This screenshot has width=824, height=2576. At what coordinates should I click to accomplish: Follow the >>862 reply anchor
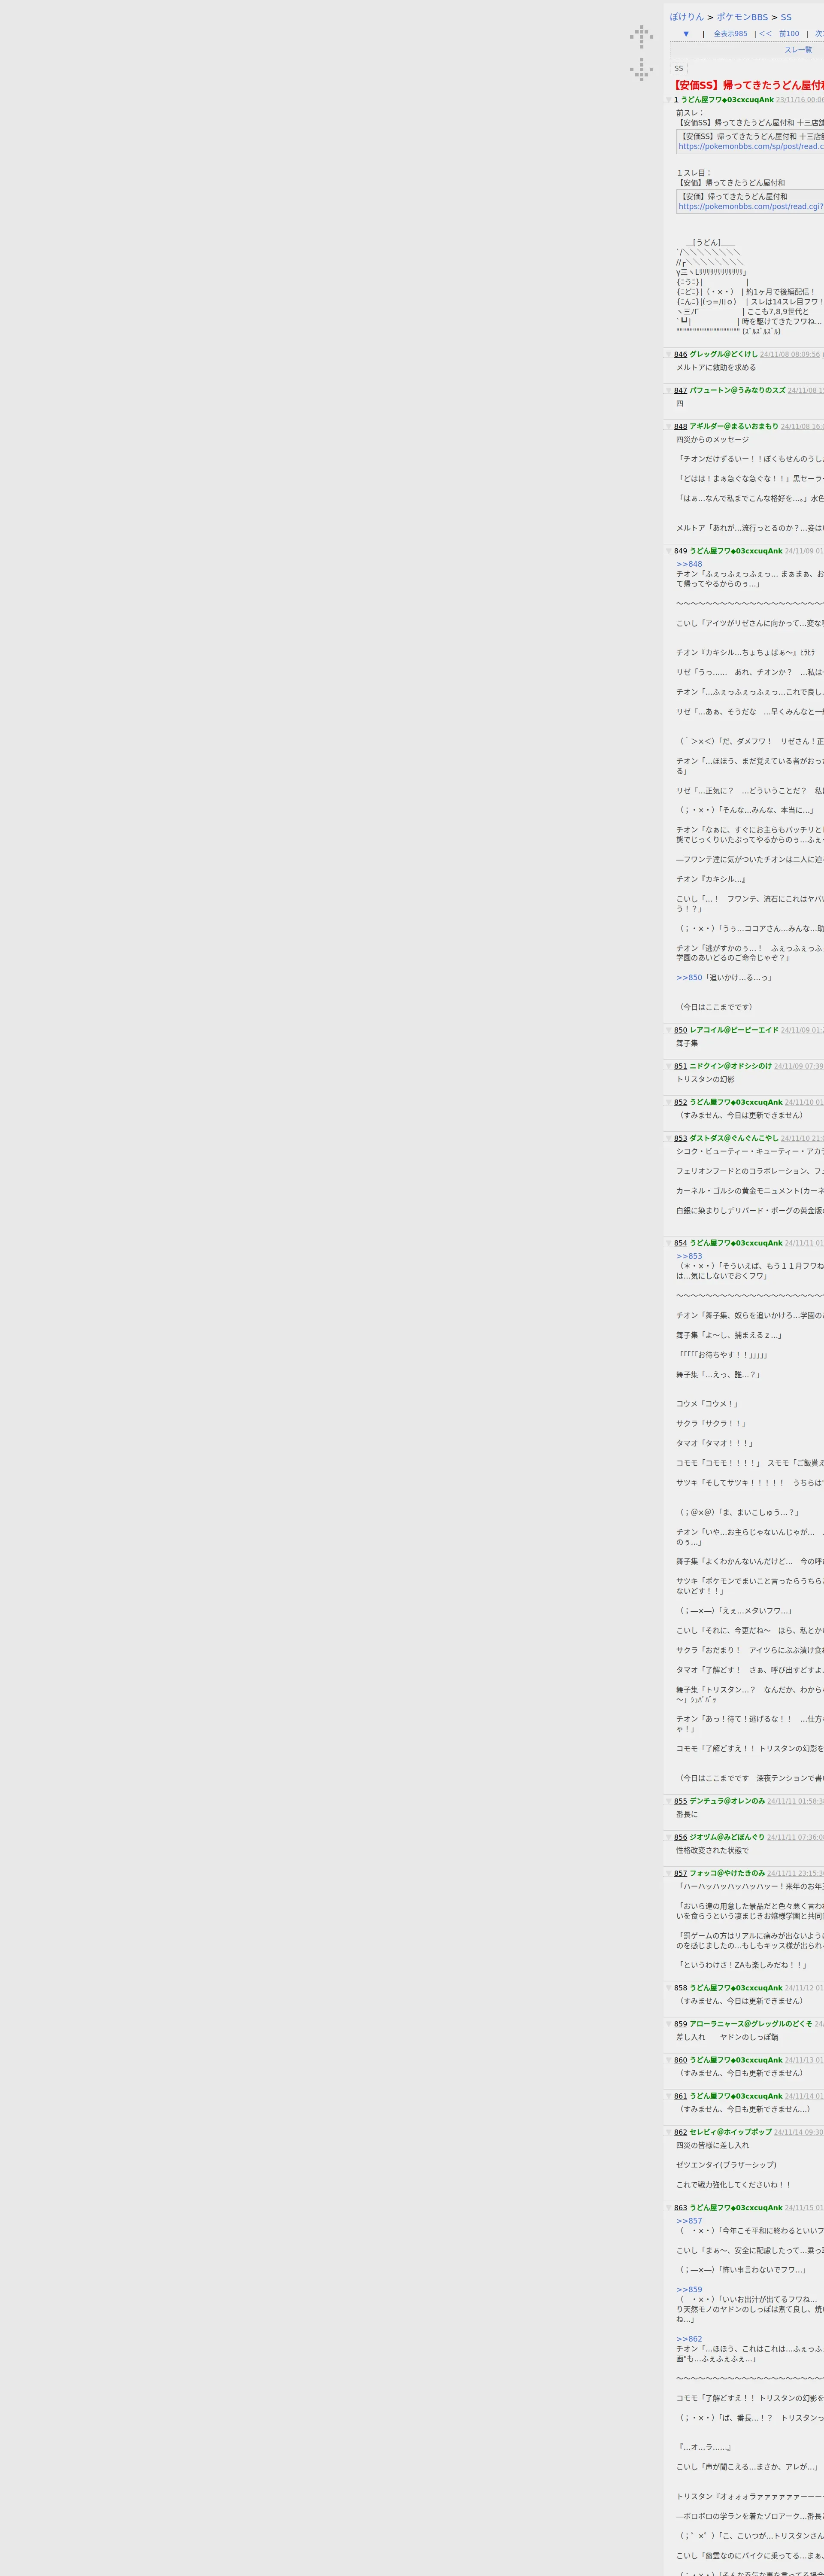689,2339
